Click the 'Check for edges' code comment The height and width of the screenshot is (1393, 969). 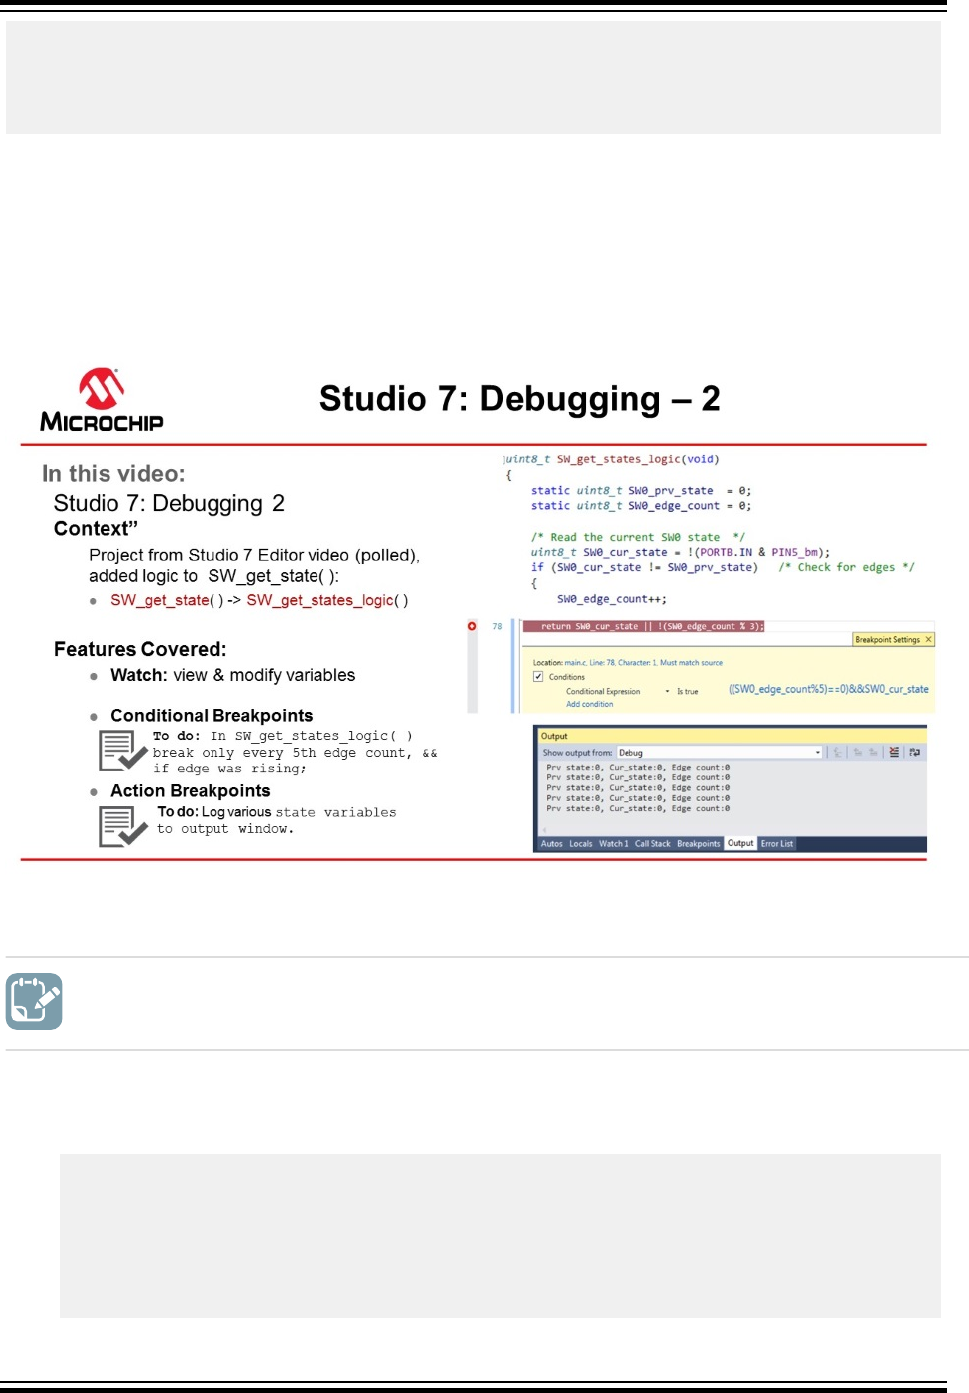click(x=846, y=567)
